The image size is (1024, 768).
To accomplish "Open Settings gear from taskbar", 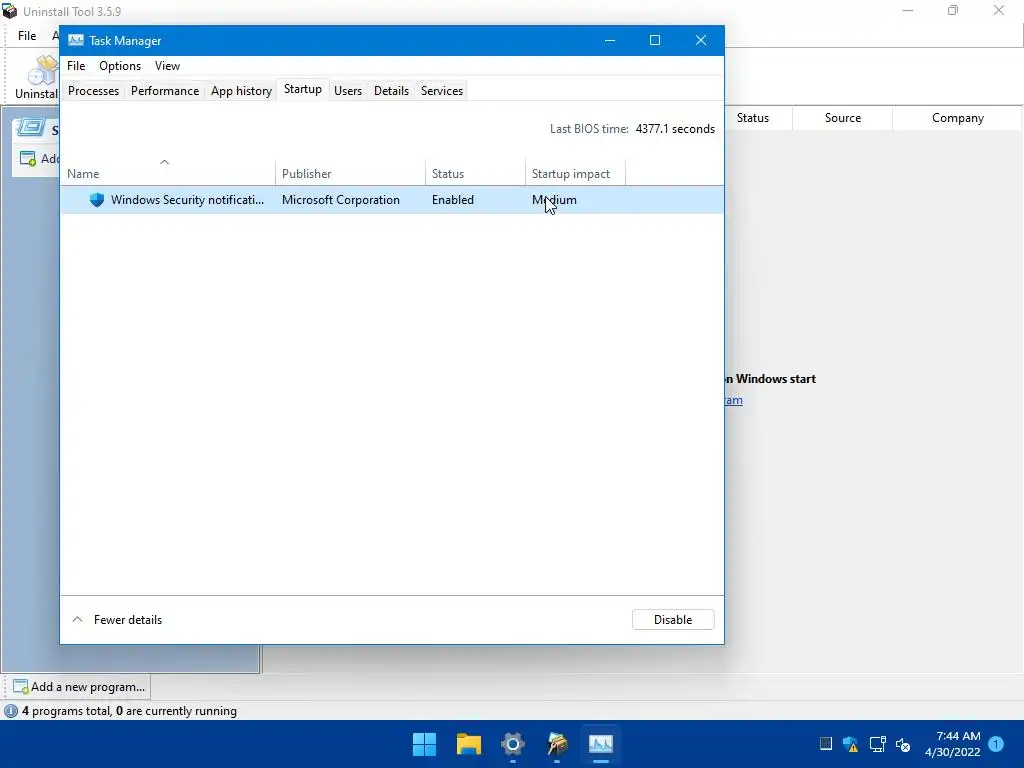I will pos(513,744).
